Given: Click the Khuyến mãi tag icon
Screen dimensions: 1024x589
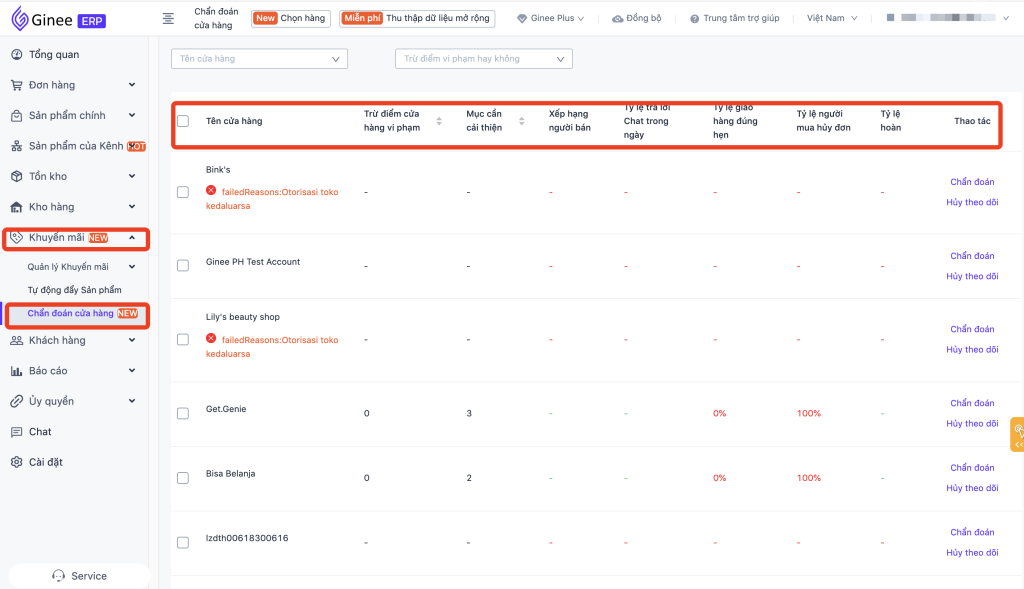Looking at the screenshot, I should pyautogui.click(x=16, y=238).
